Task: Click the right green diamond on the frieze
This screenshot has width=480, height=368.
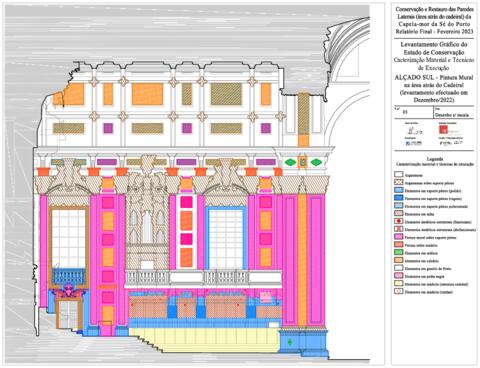Action: point(316,162)
